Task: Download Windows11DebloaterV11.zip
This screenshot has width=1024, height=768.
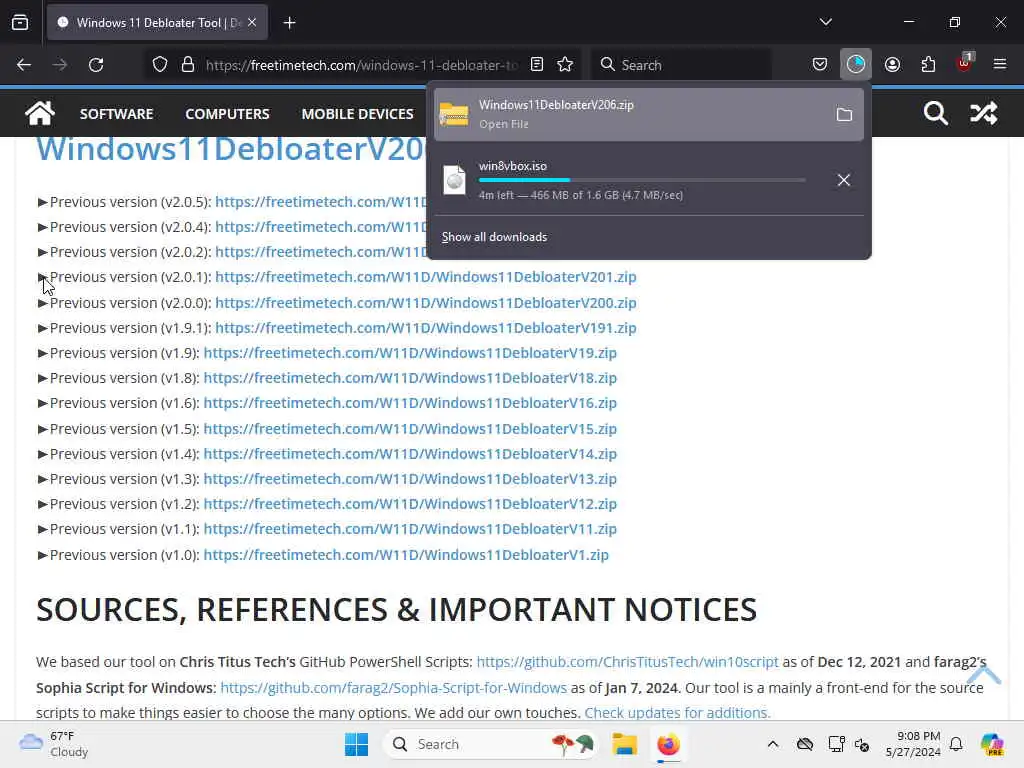Action: tap(410, 529)
